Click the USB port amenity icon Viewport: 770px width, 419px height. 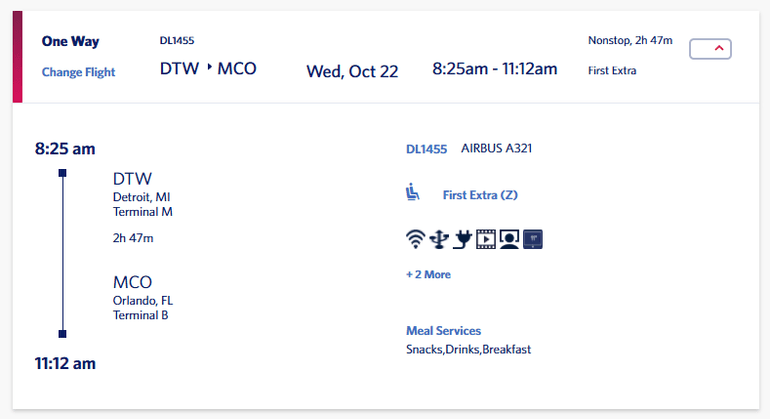[x=438, y=239]
